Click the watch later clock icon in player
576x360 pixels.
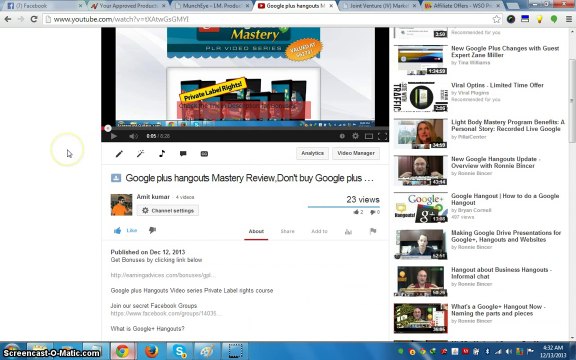tap(342, 136)
